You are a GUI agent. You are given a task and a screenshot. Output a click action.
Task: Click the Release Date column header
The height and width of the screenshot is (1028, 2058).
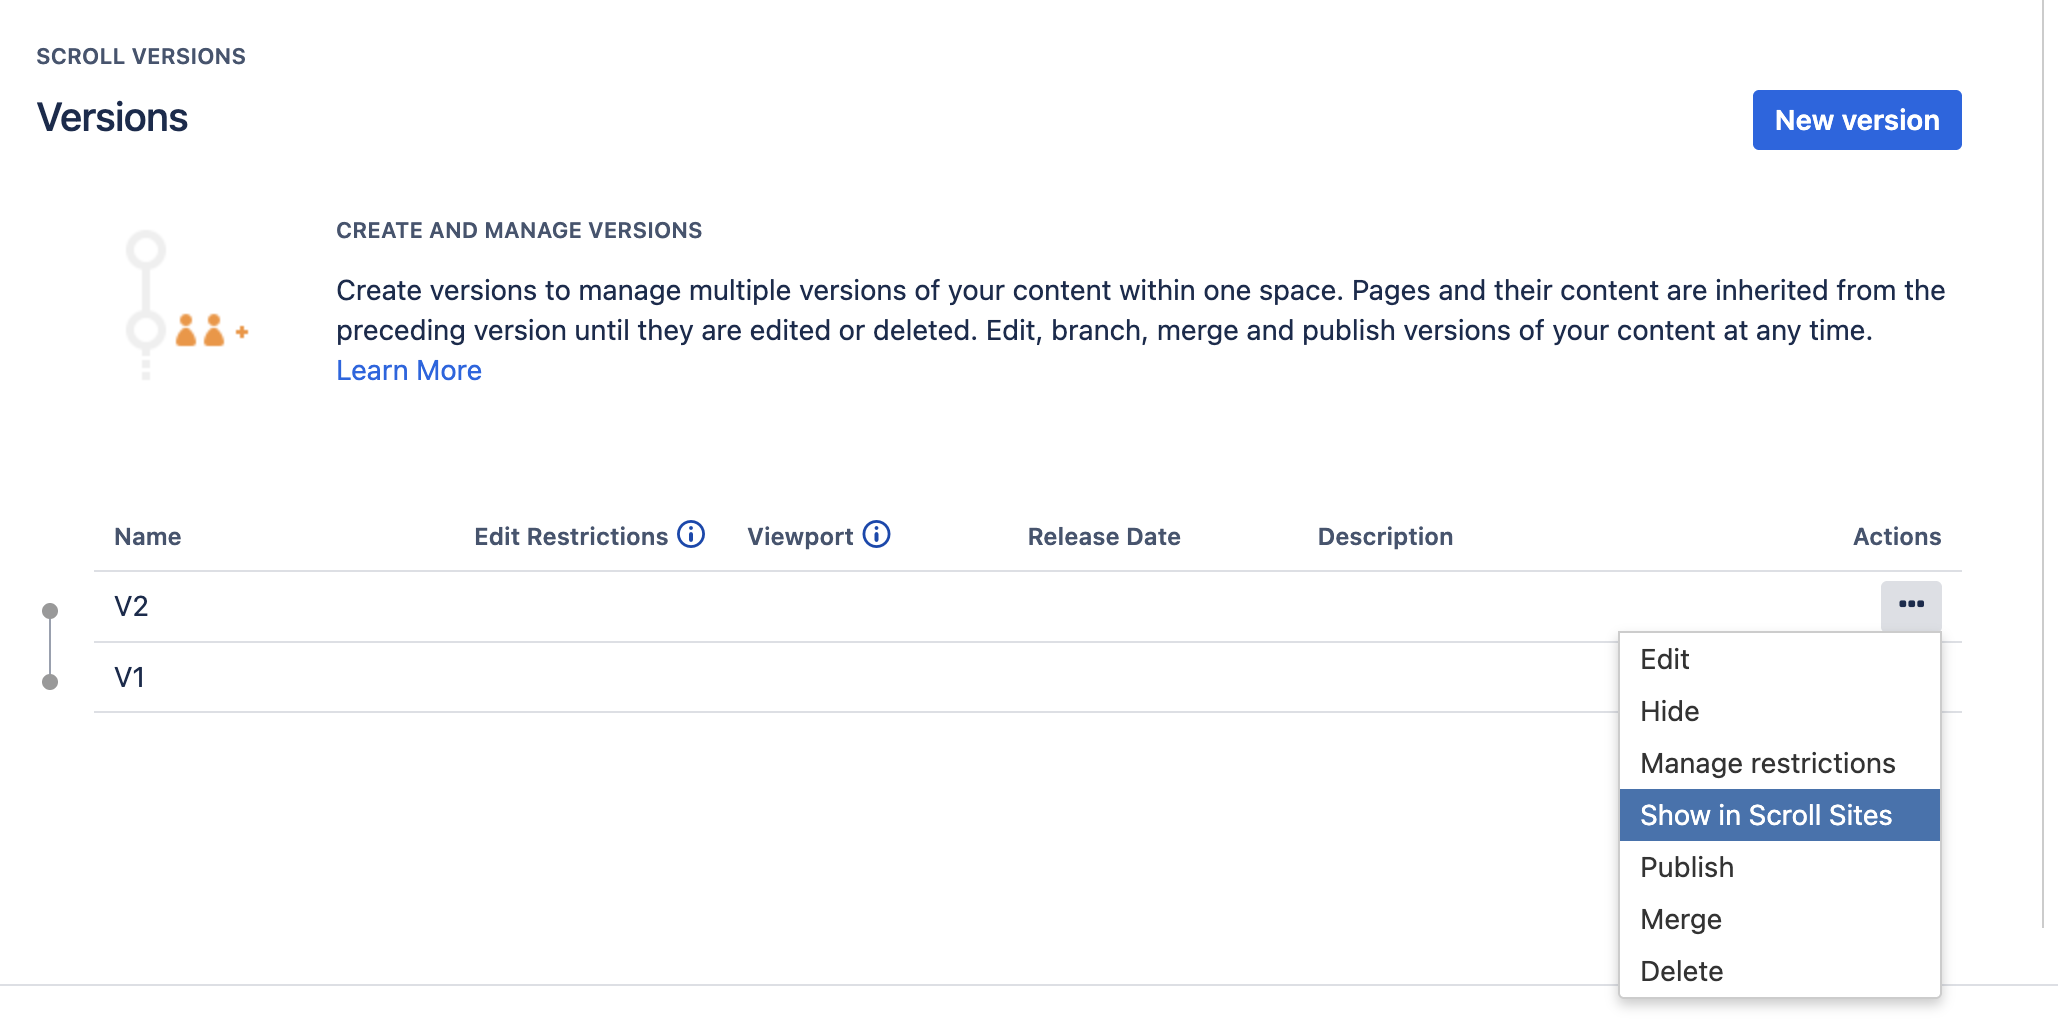tap(1104, 537)
